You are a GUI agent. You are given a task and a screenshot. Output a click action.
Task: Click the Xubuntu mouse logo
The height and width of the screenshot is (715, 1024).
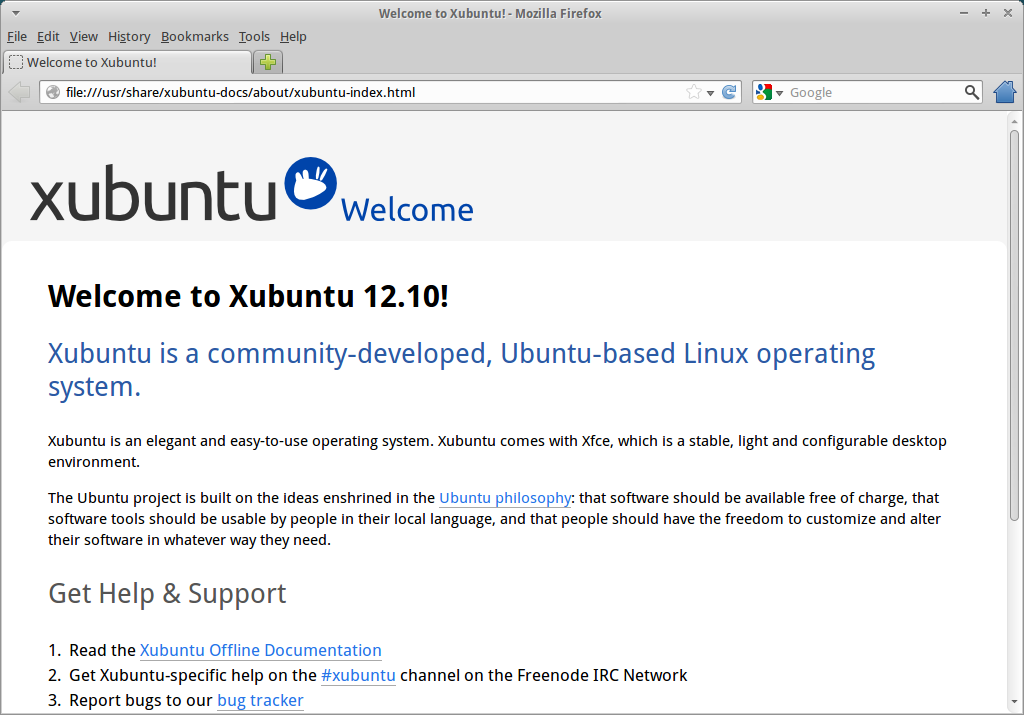310,183
